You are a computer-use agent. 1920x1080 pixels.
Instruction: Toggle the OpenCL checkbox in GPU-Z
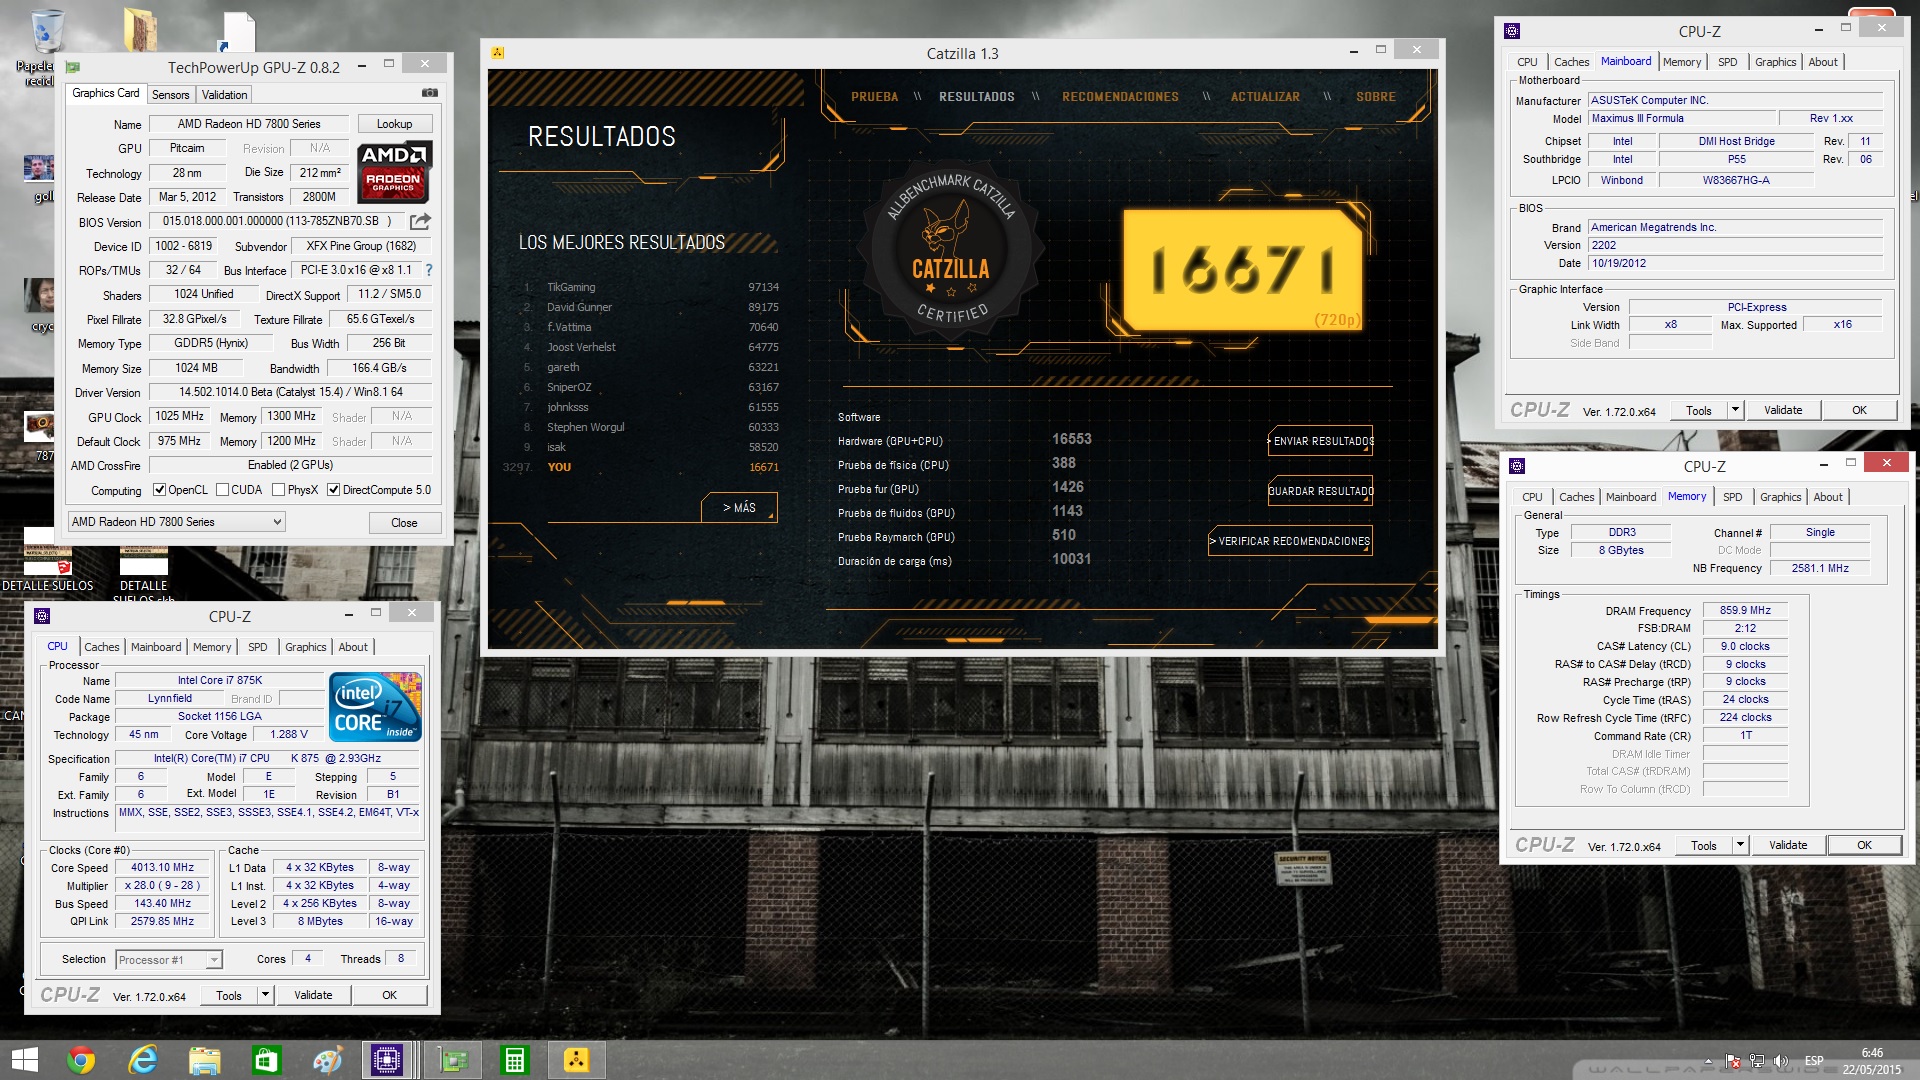pyautogui.click(x=159, y=490)
